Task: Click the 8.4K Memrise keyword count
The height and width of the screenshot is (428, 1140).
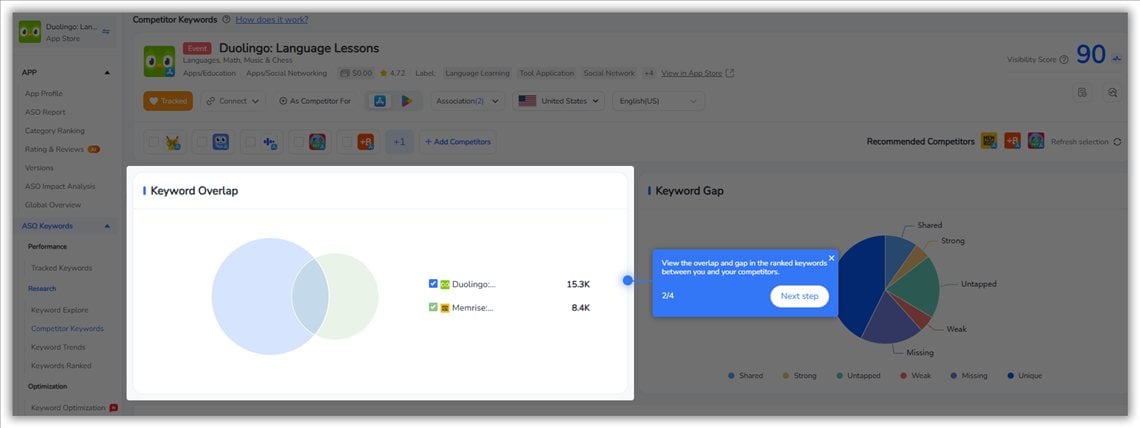Action: coord(580,308)
